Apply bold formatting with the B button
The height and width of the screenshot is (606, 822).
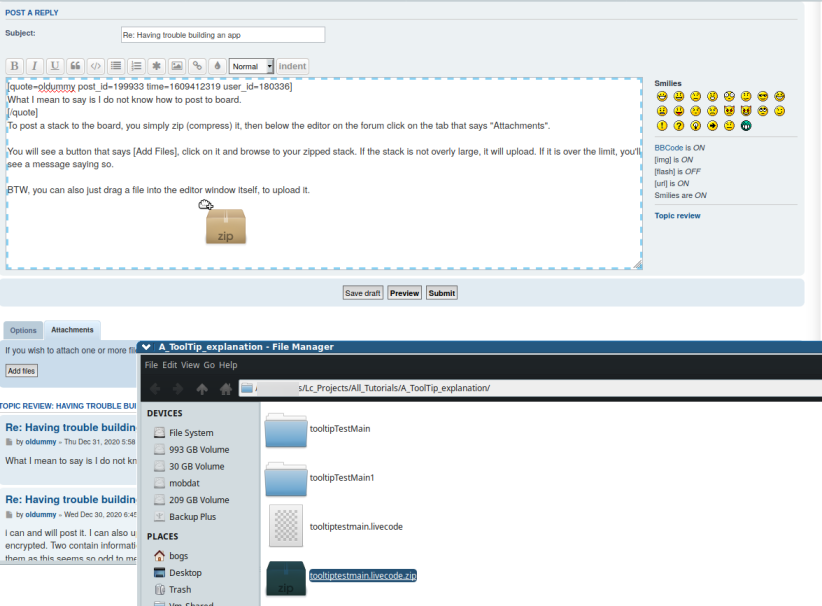click(15, 66)
